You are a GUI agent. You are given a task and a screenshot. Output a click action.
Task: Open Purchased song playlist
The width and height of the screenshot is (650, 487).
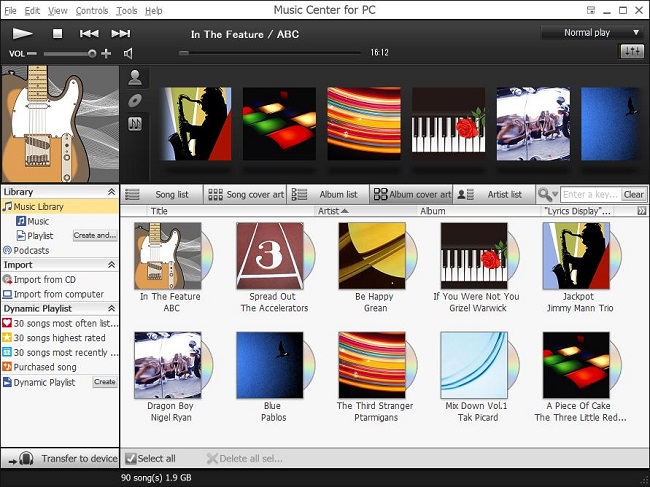point(39,367)
